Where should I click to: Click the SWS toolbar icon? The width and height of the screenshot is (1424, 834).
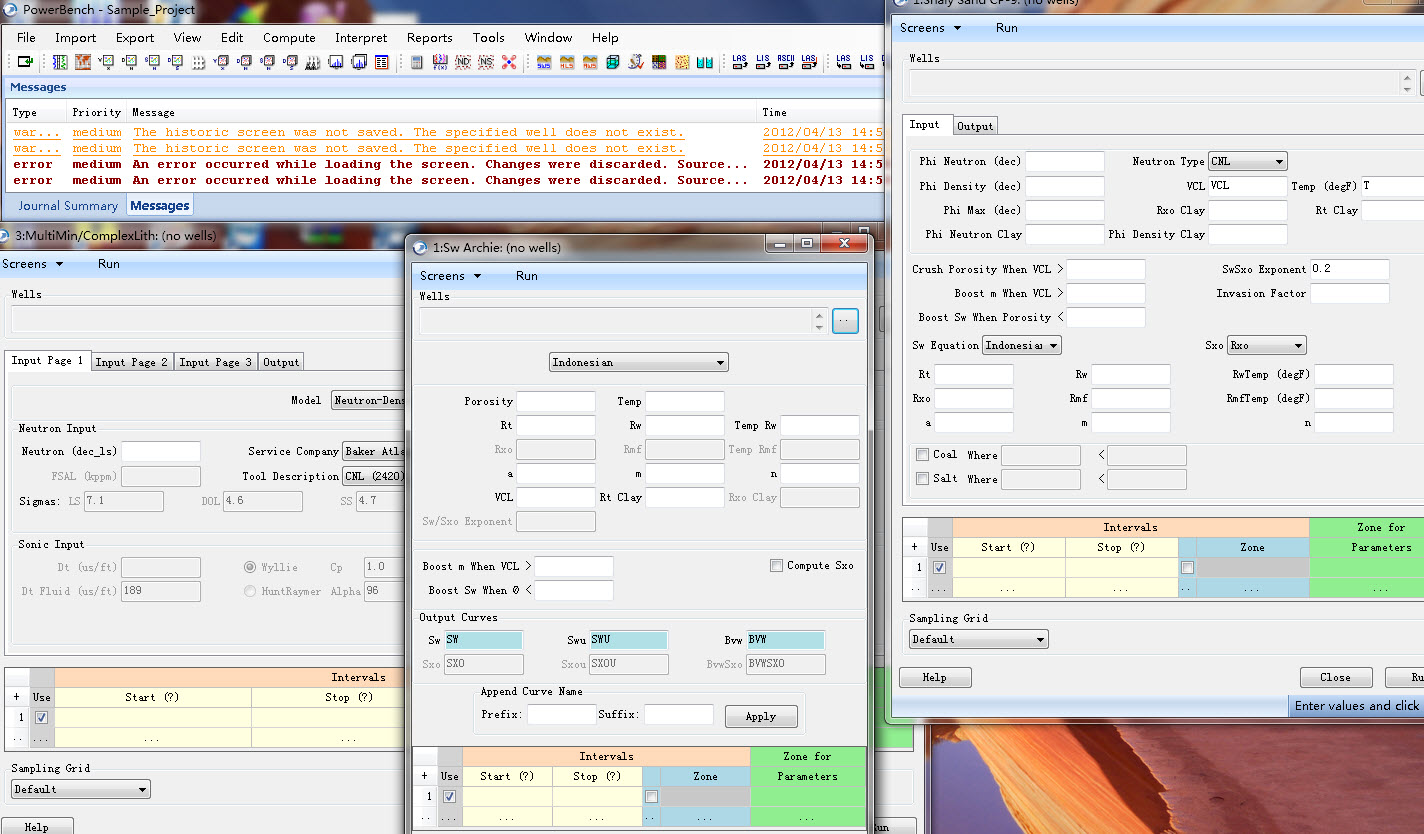coord(544,62)
